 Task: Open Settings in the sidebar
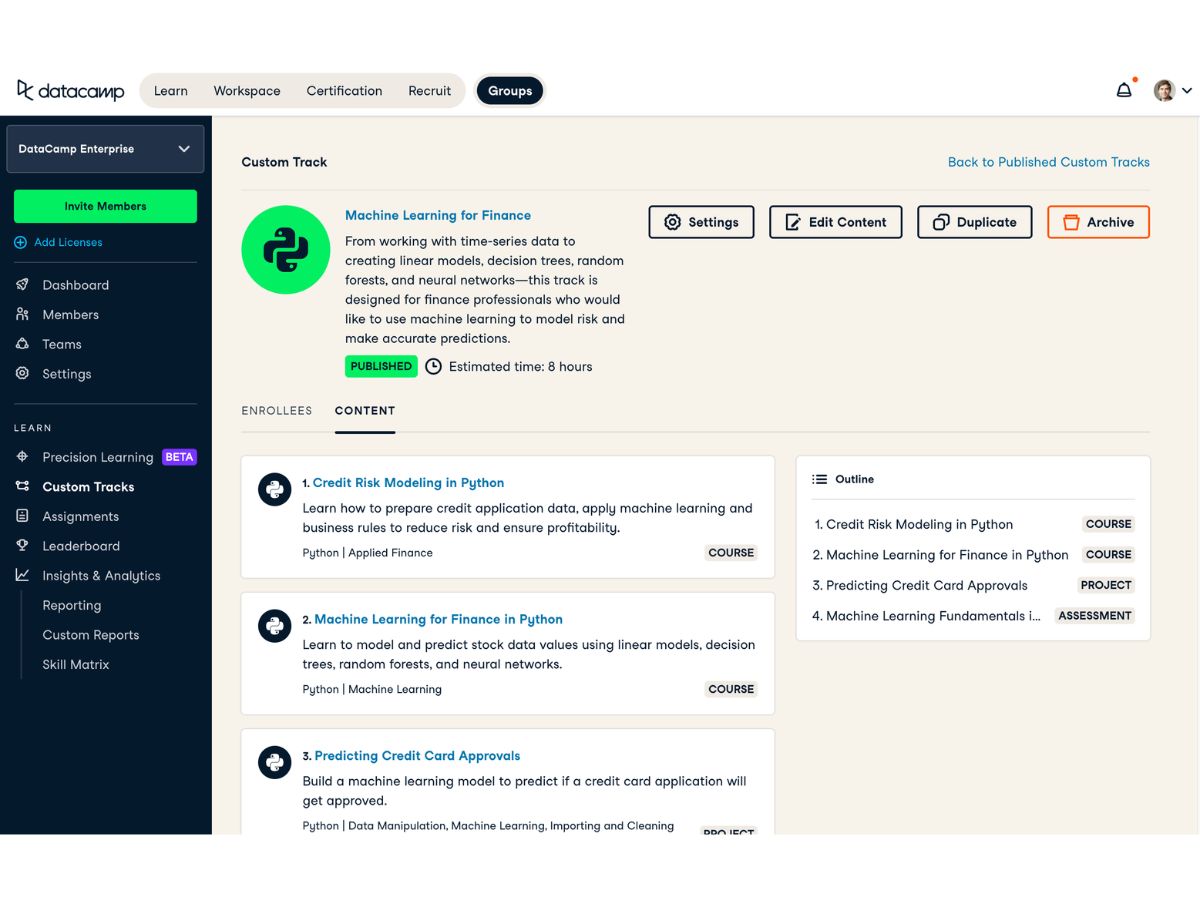coord(67,373)
